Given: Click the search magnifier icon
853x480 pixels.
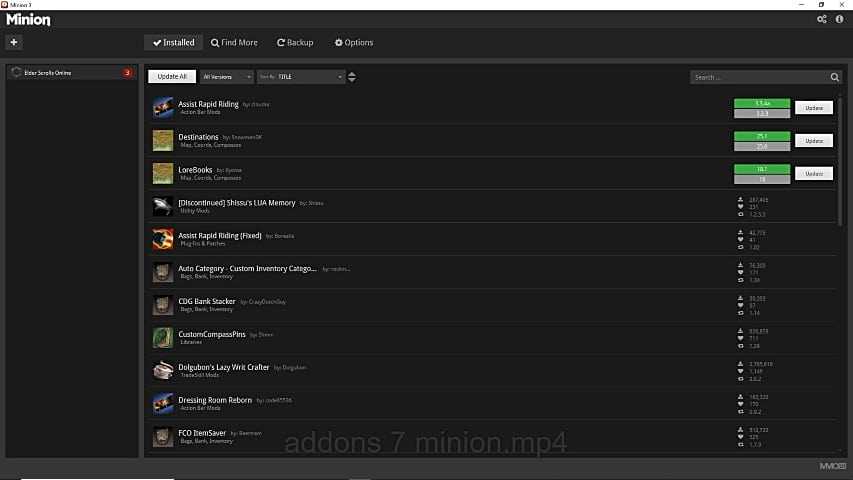Looking at the screenshot, I should [x=835, y=77].
